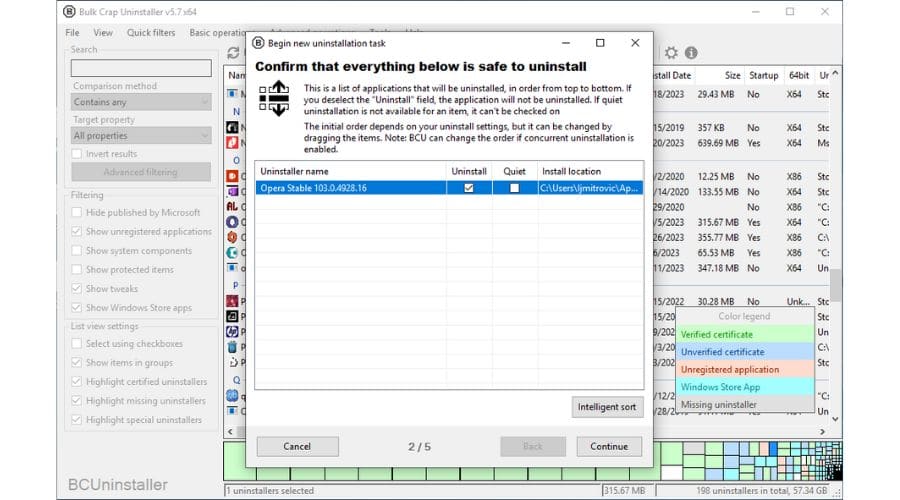Image resolution: width=900 pixels, height=500 pixels.
Task: Click the Windows Store App color legend
Action: tap(745, 387)
